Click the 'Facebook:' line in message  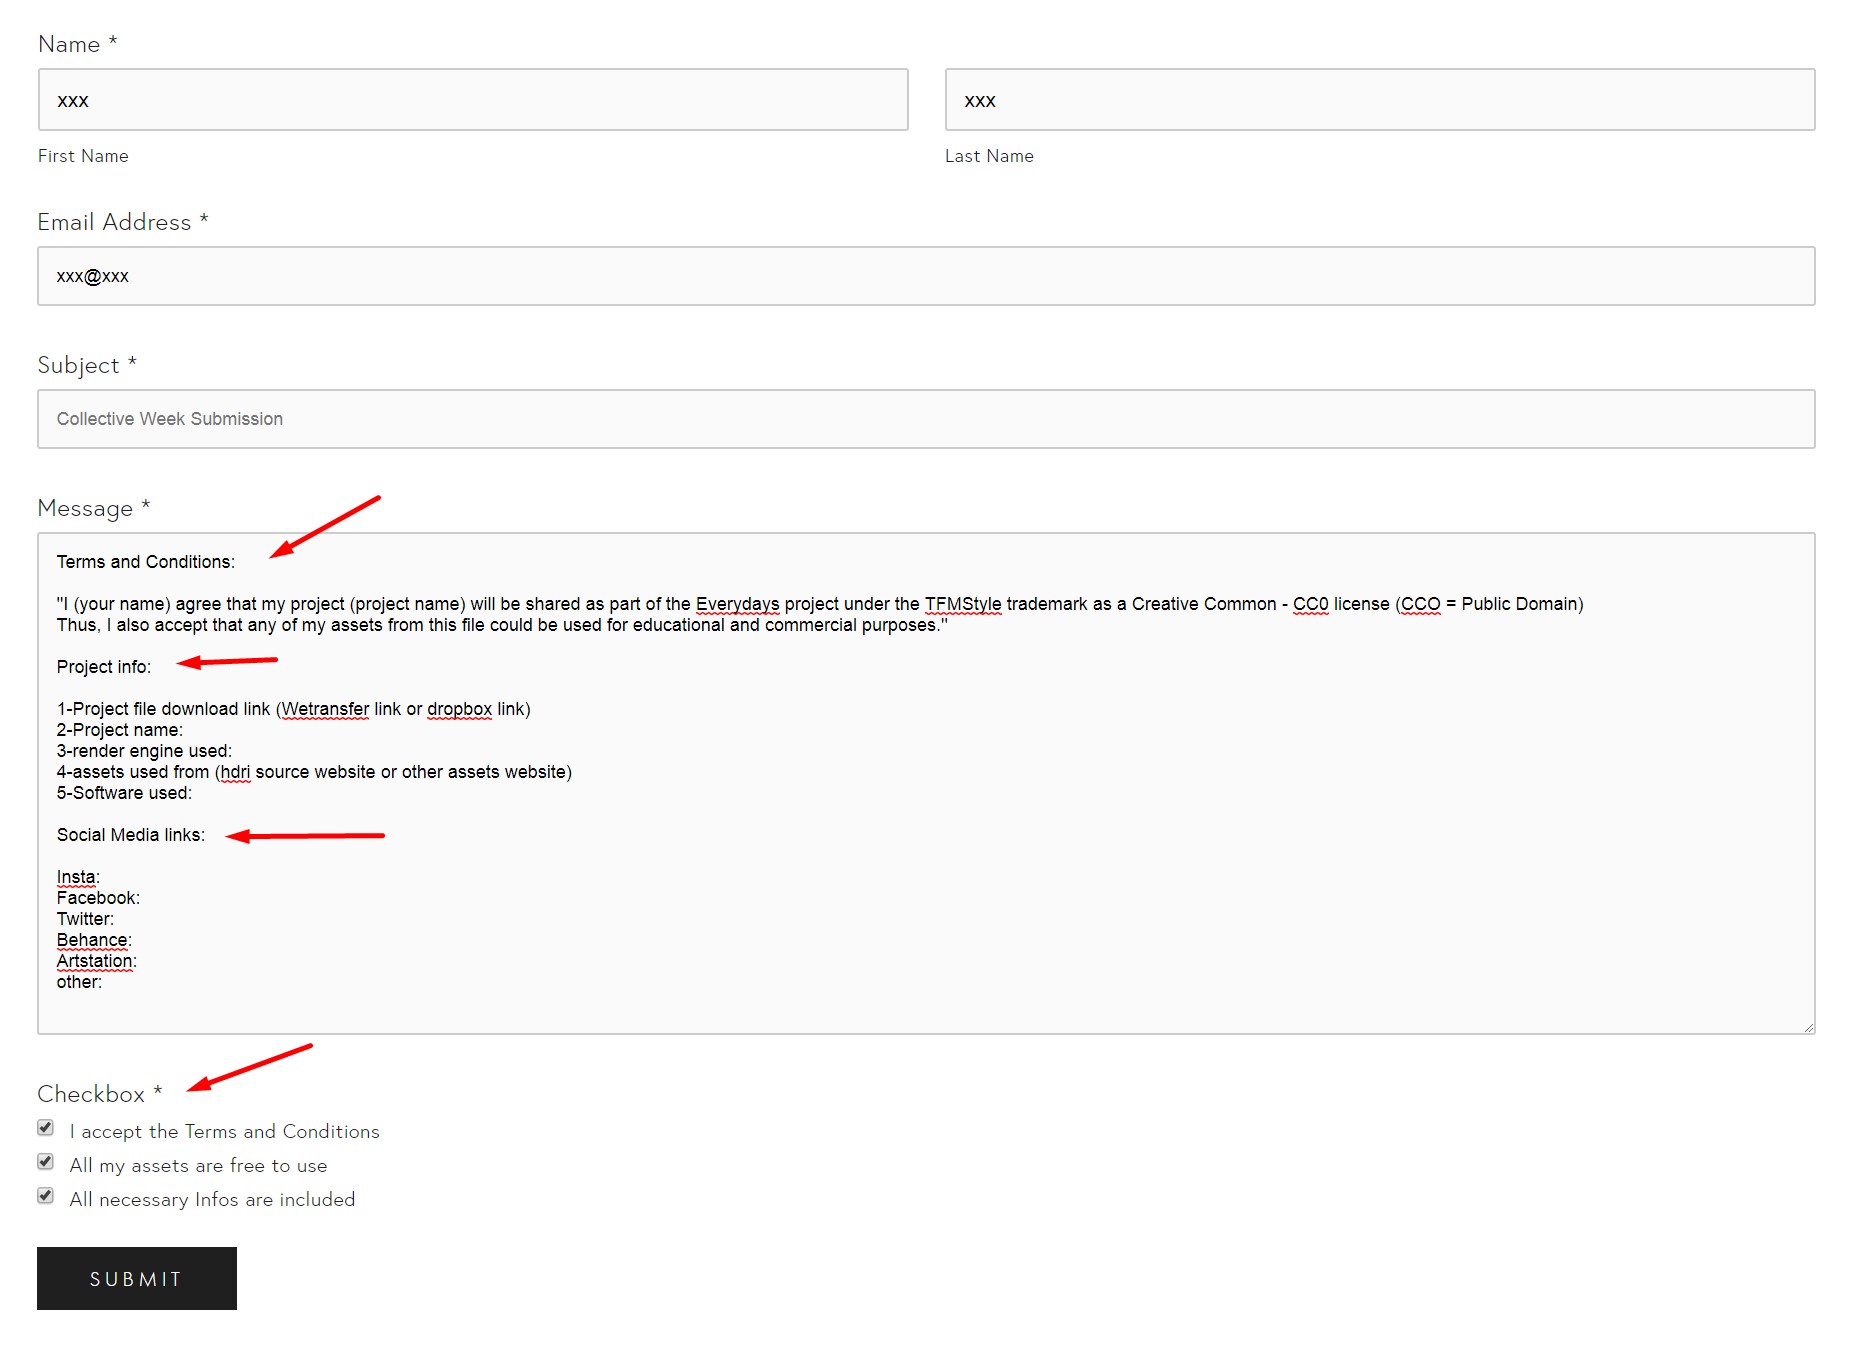(98, 898)
